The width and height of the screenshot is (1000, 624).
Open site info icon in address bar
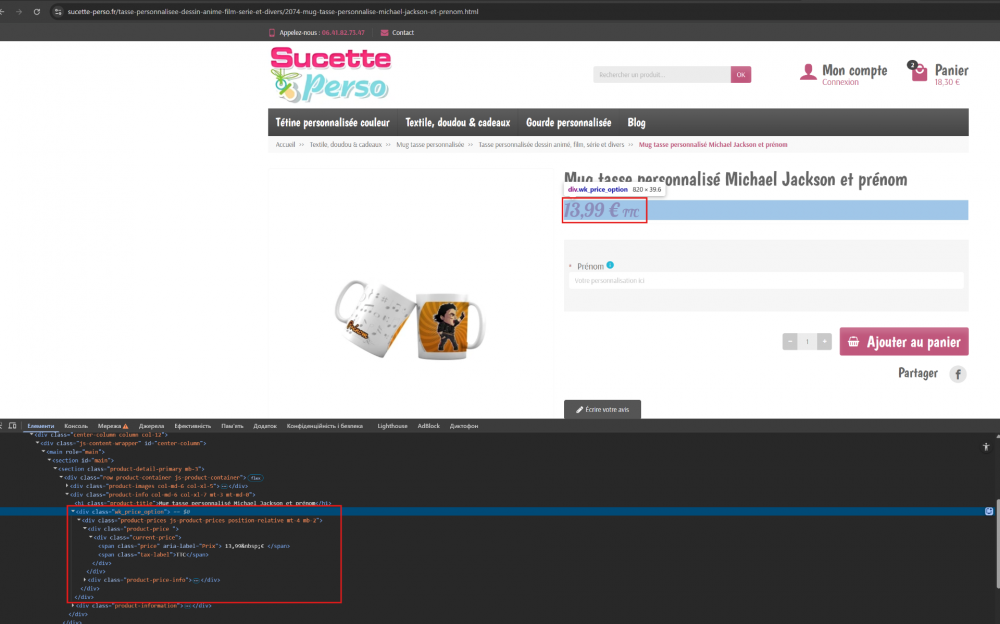tap(57, 11)
